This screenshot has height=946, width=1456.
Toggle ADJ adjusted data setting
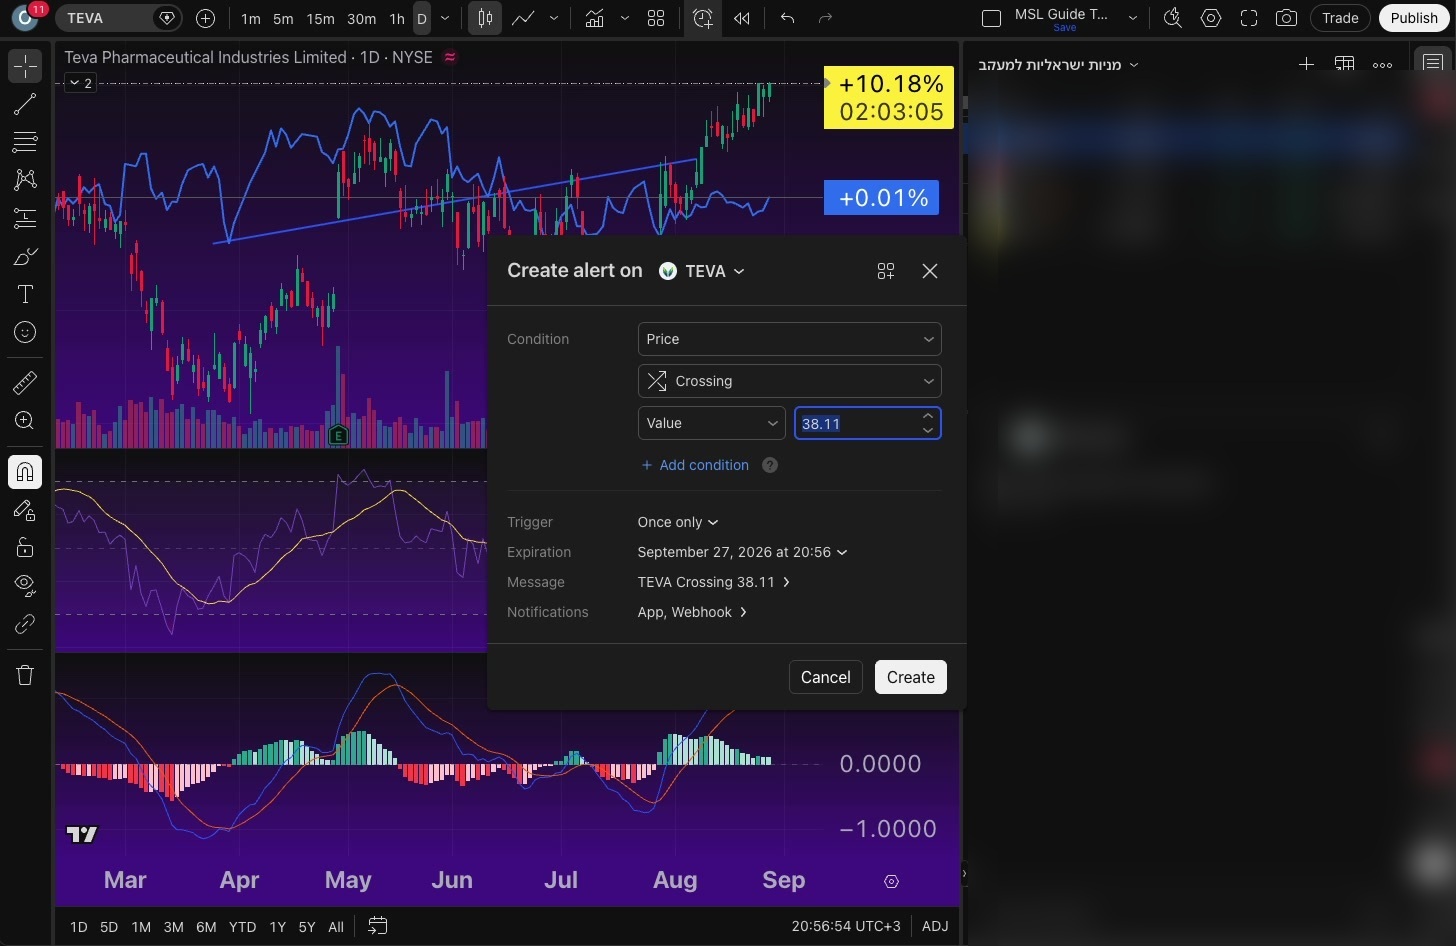(x=935, y=926)
